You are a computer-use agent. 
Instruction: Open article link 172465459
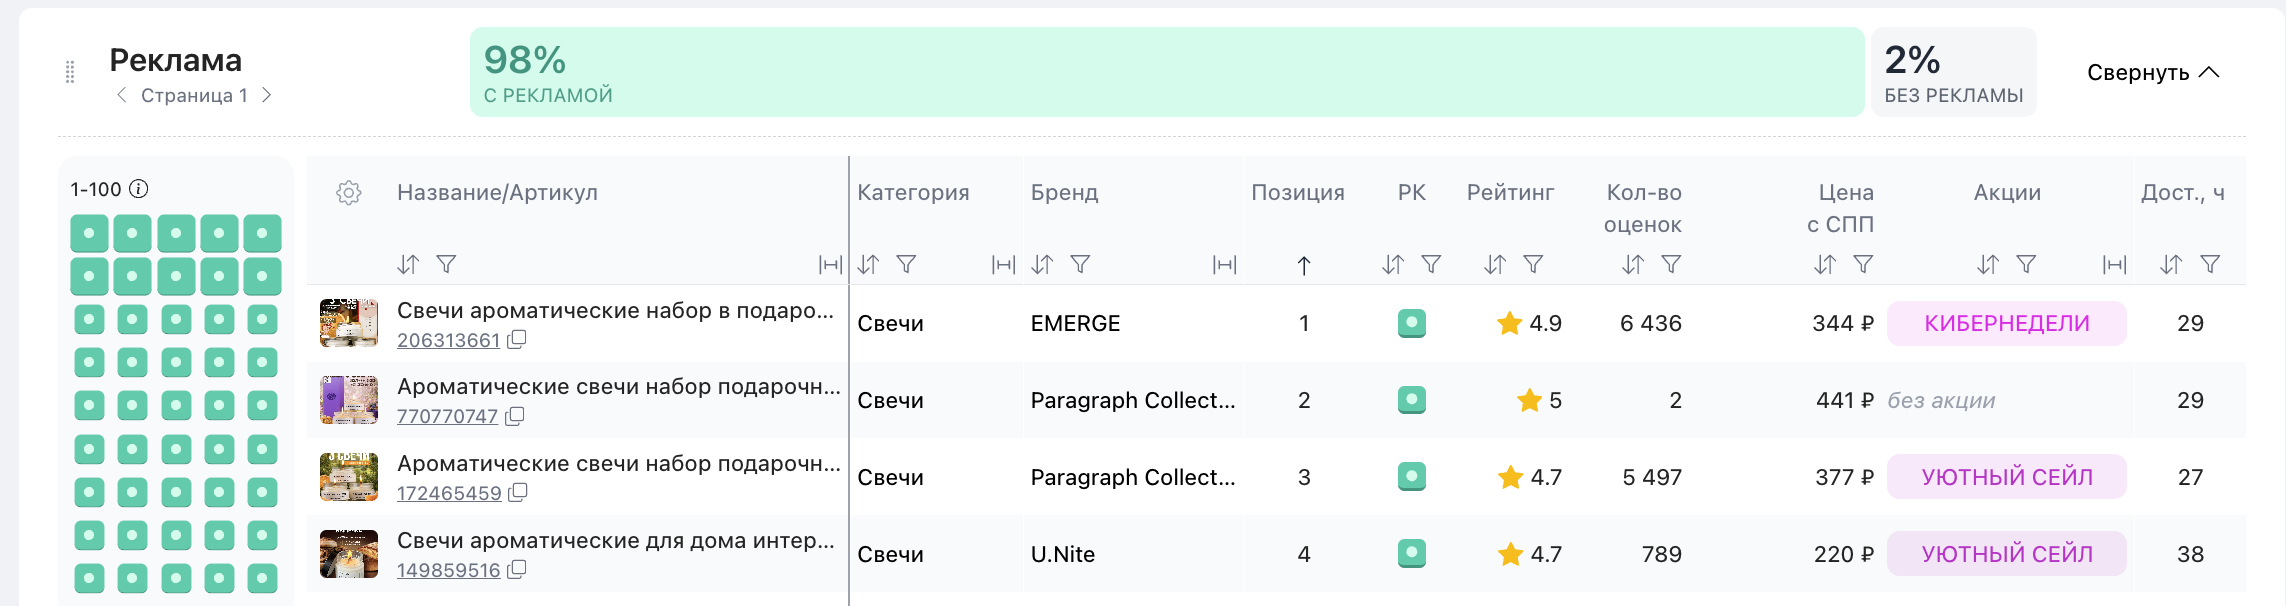(449, 493)
